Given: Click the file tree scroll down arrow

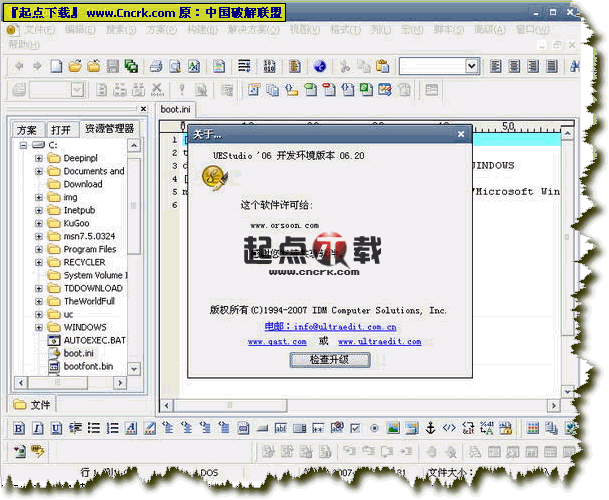Looking at the screenshot, I should click(x=134, y=369).
